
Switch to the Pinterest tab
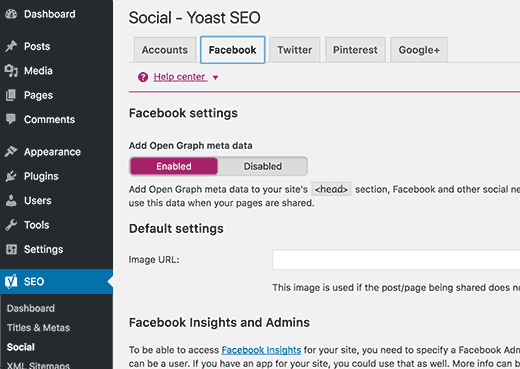point(355,50)
